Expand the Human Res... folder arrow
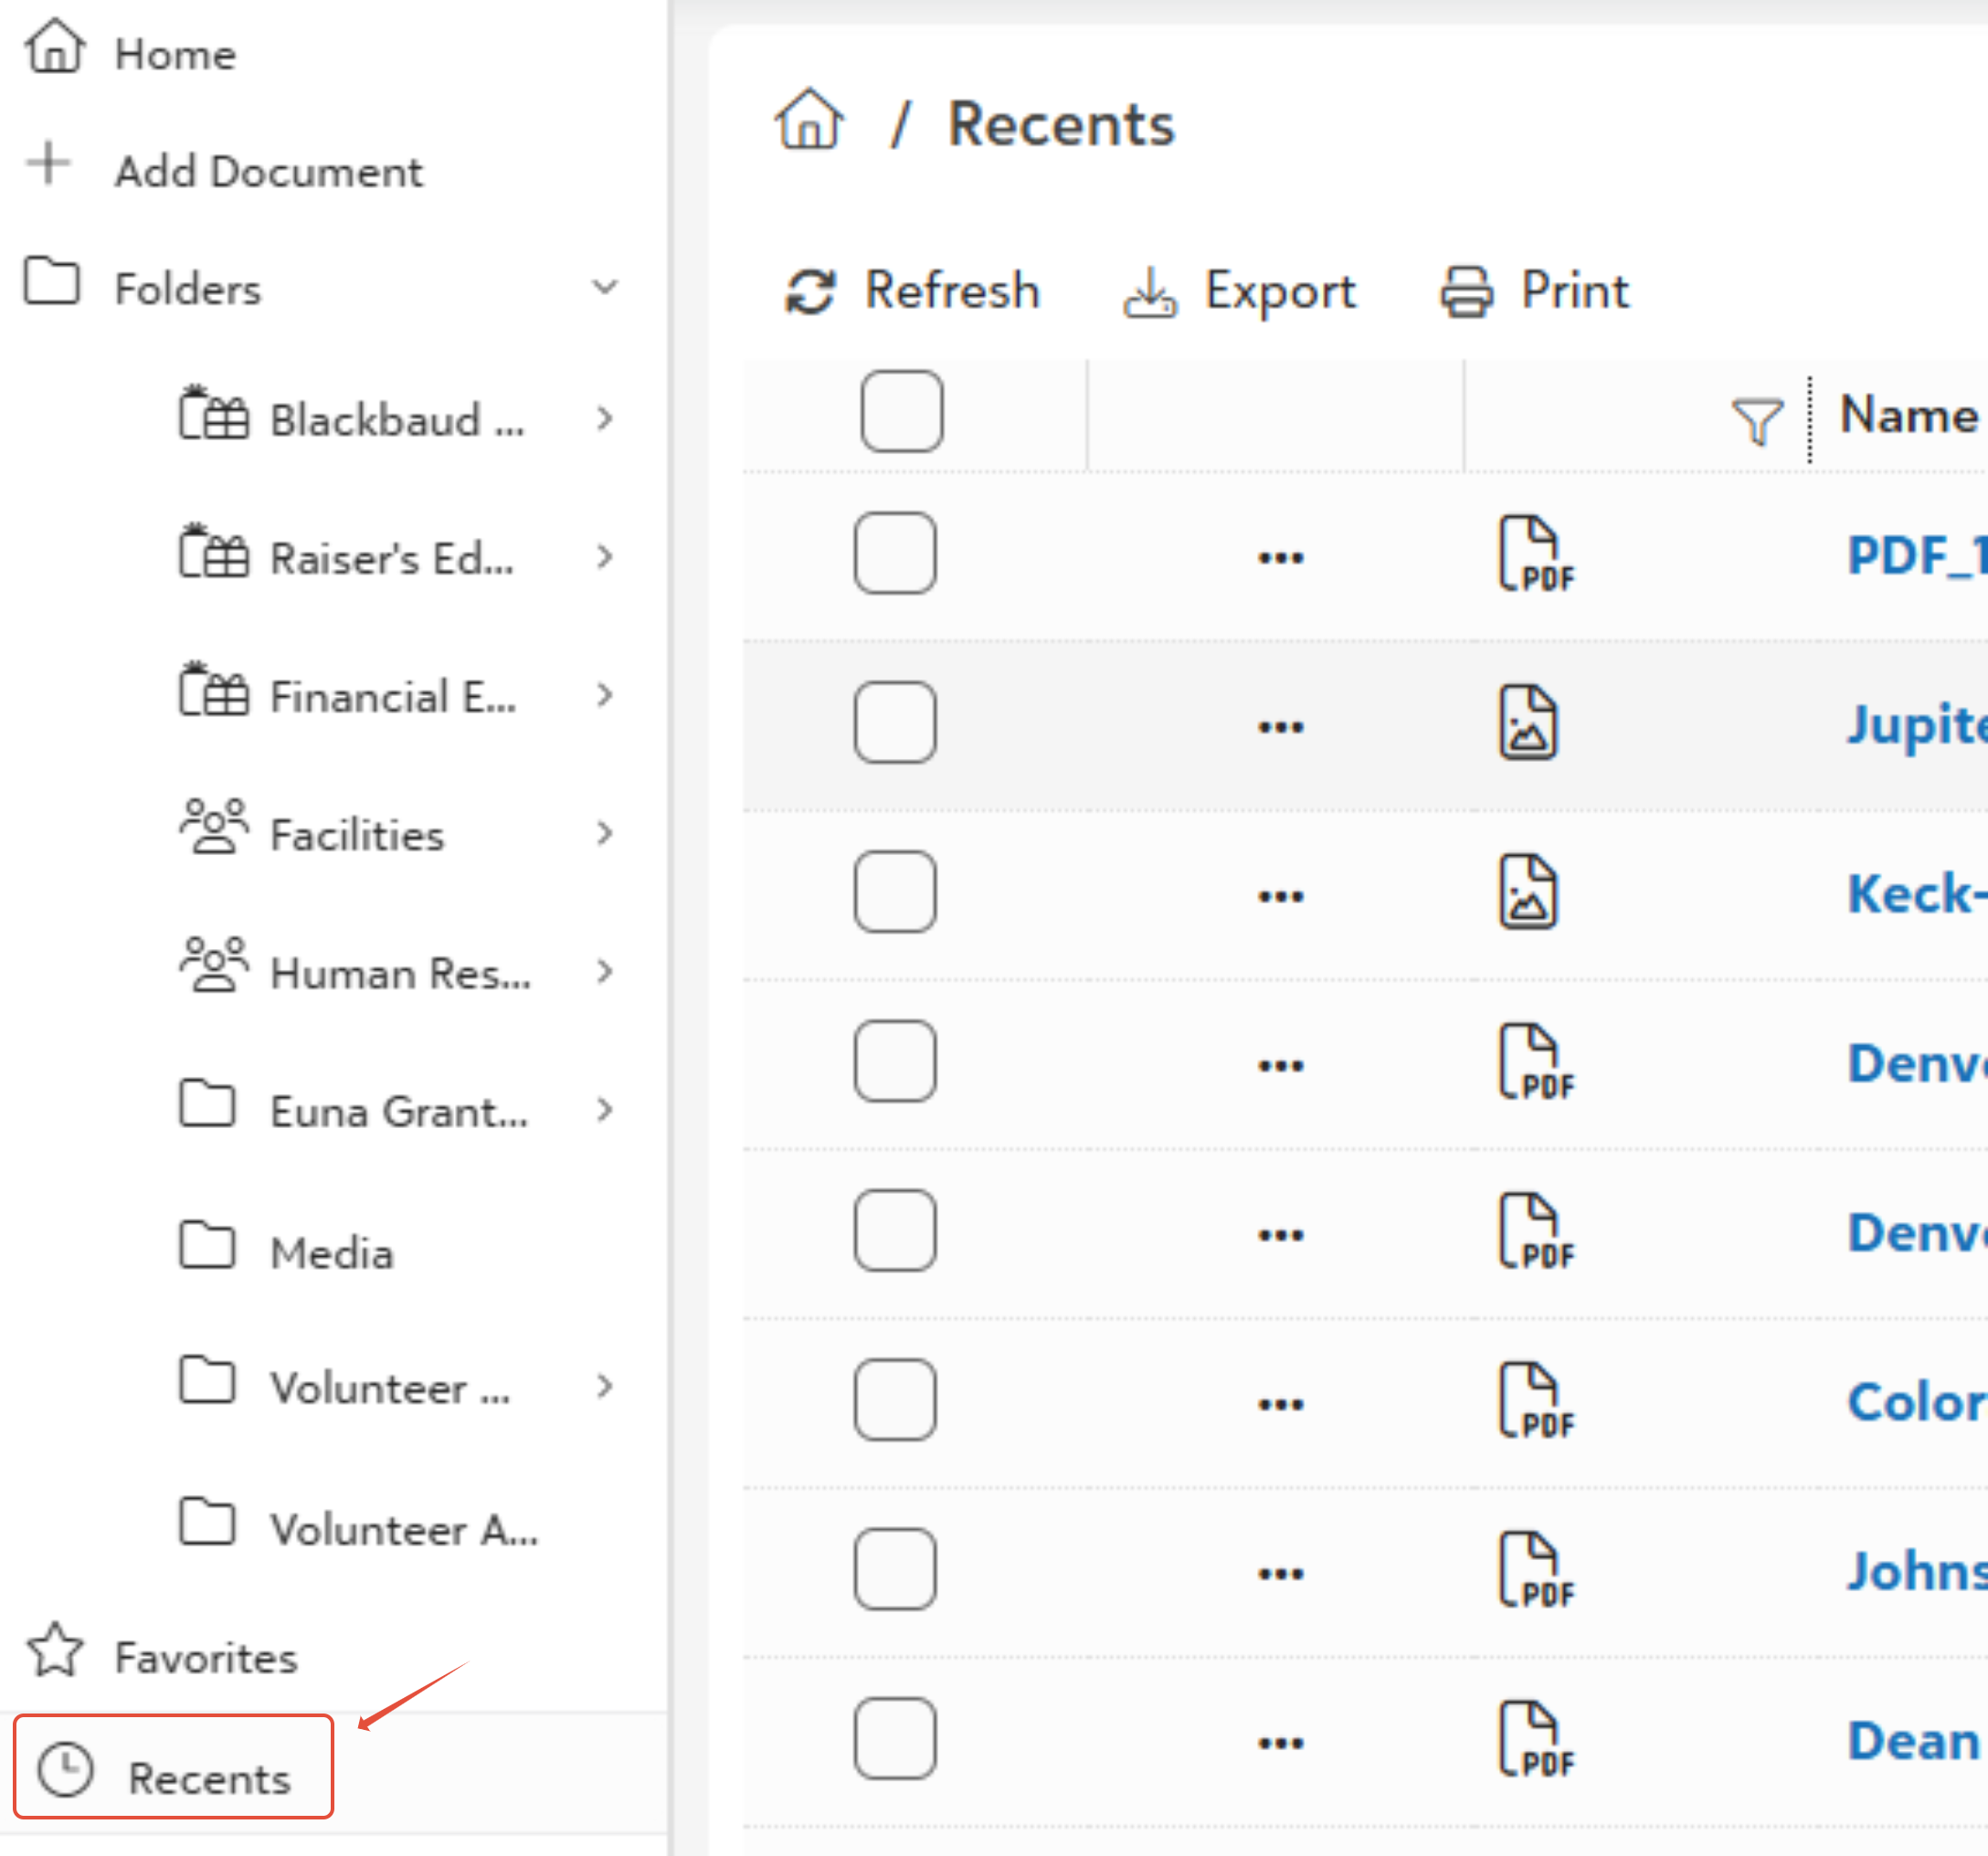Image resolution: width=1988 pixels, height=1856 pixels. (604, 971)
